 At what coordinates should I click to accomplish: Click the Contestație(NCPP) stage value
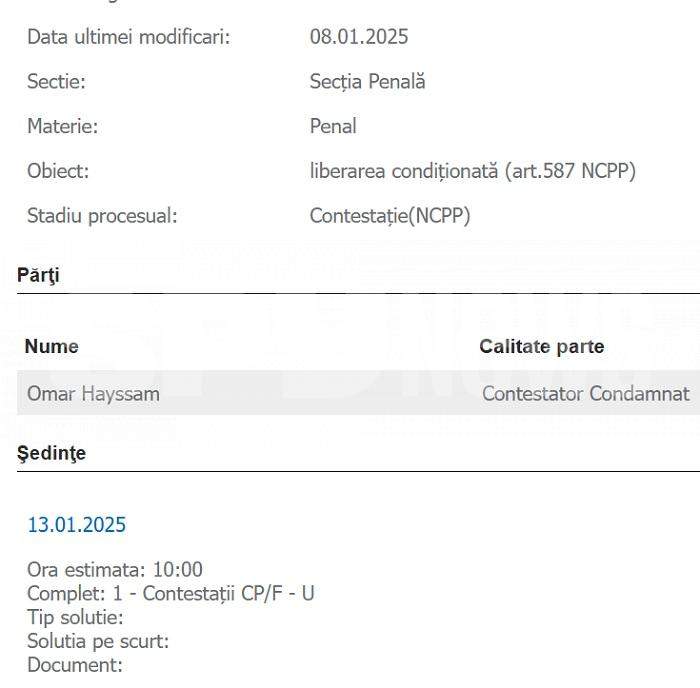coord(390,216)
